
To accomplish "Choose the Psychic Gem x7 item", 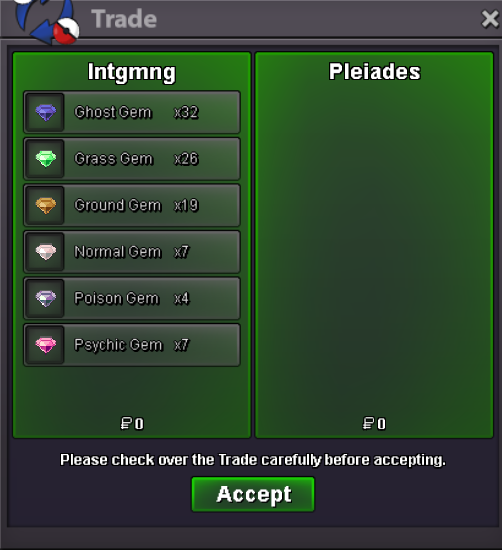I will (x=132, y=345).
